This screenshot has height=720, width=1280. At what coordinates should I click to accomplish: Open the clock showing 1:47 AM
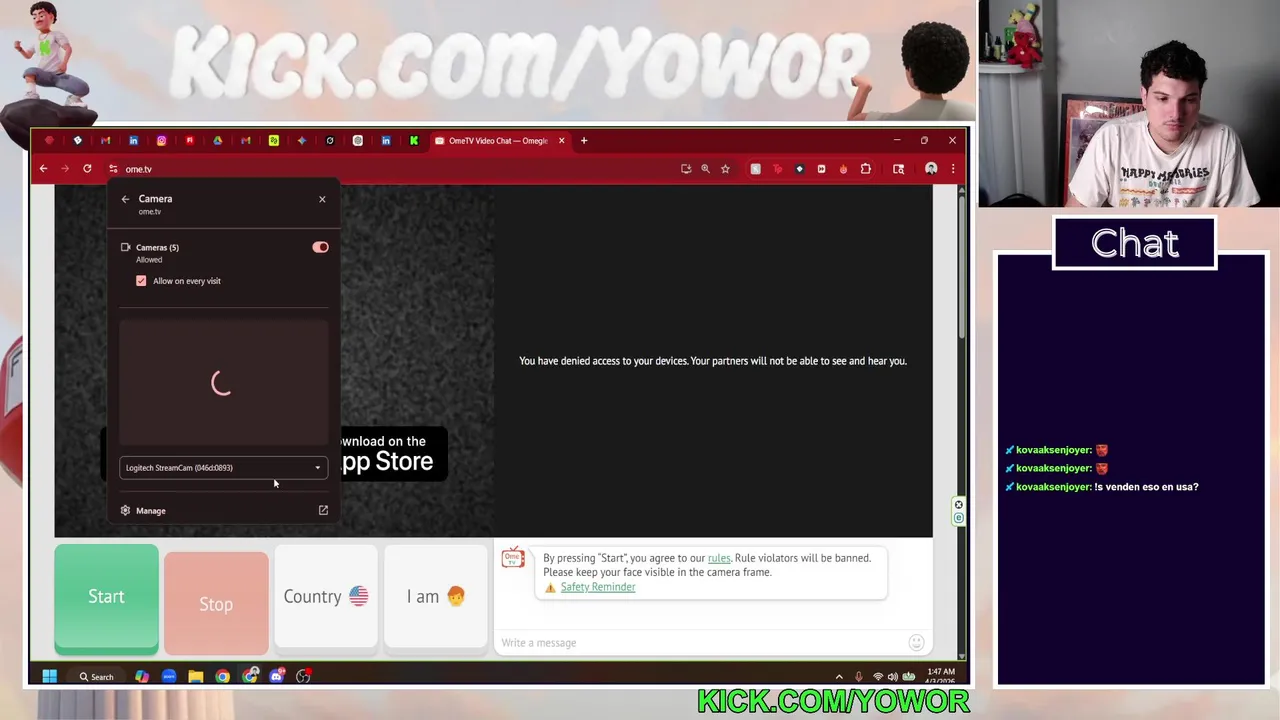[x=940, y=676]
